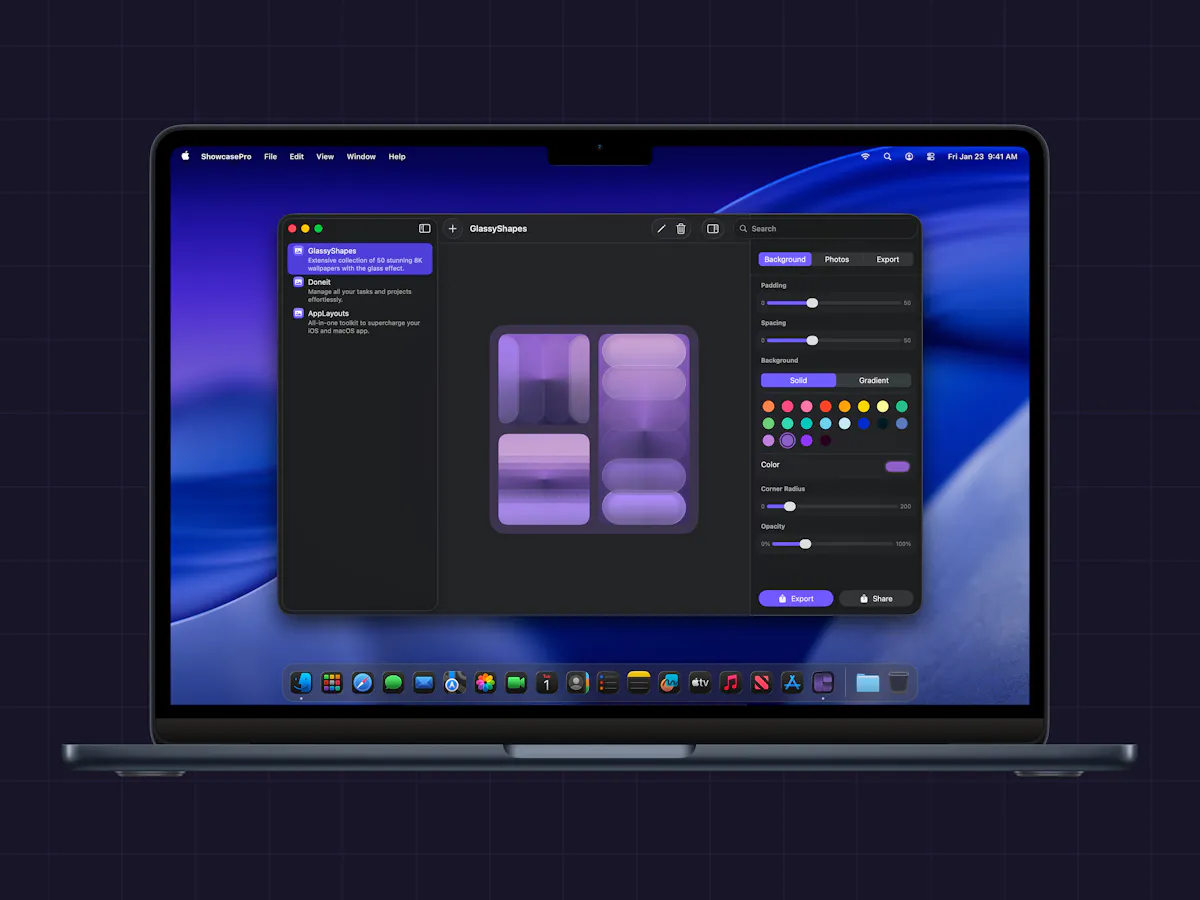Click the Padding slider handle
Viewport: 1200px width, 900px height.
click(812, 303)
